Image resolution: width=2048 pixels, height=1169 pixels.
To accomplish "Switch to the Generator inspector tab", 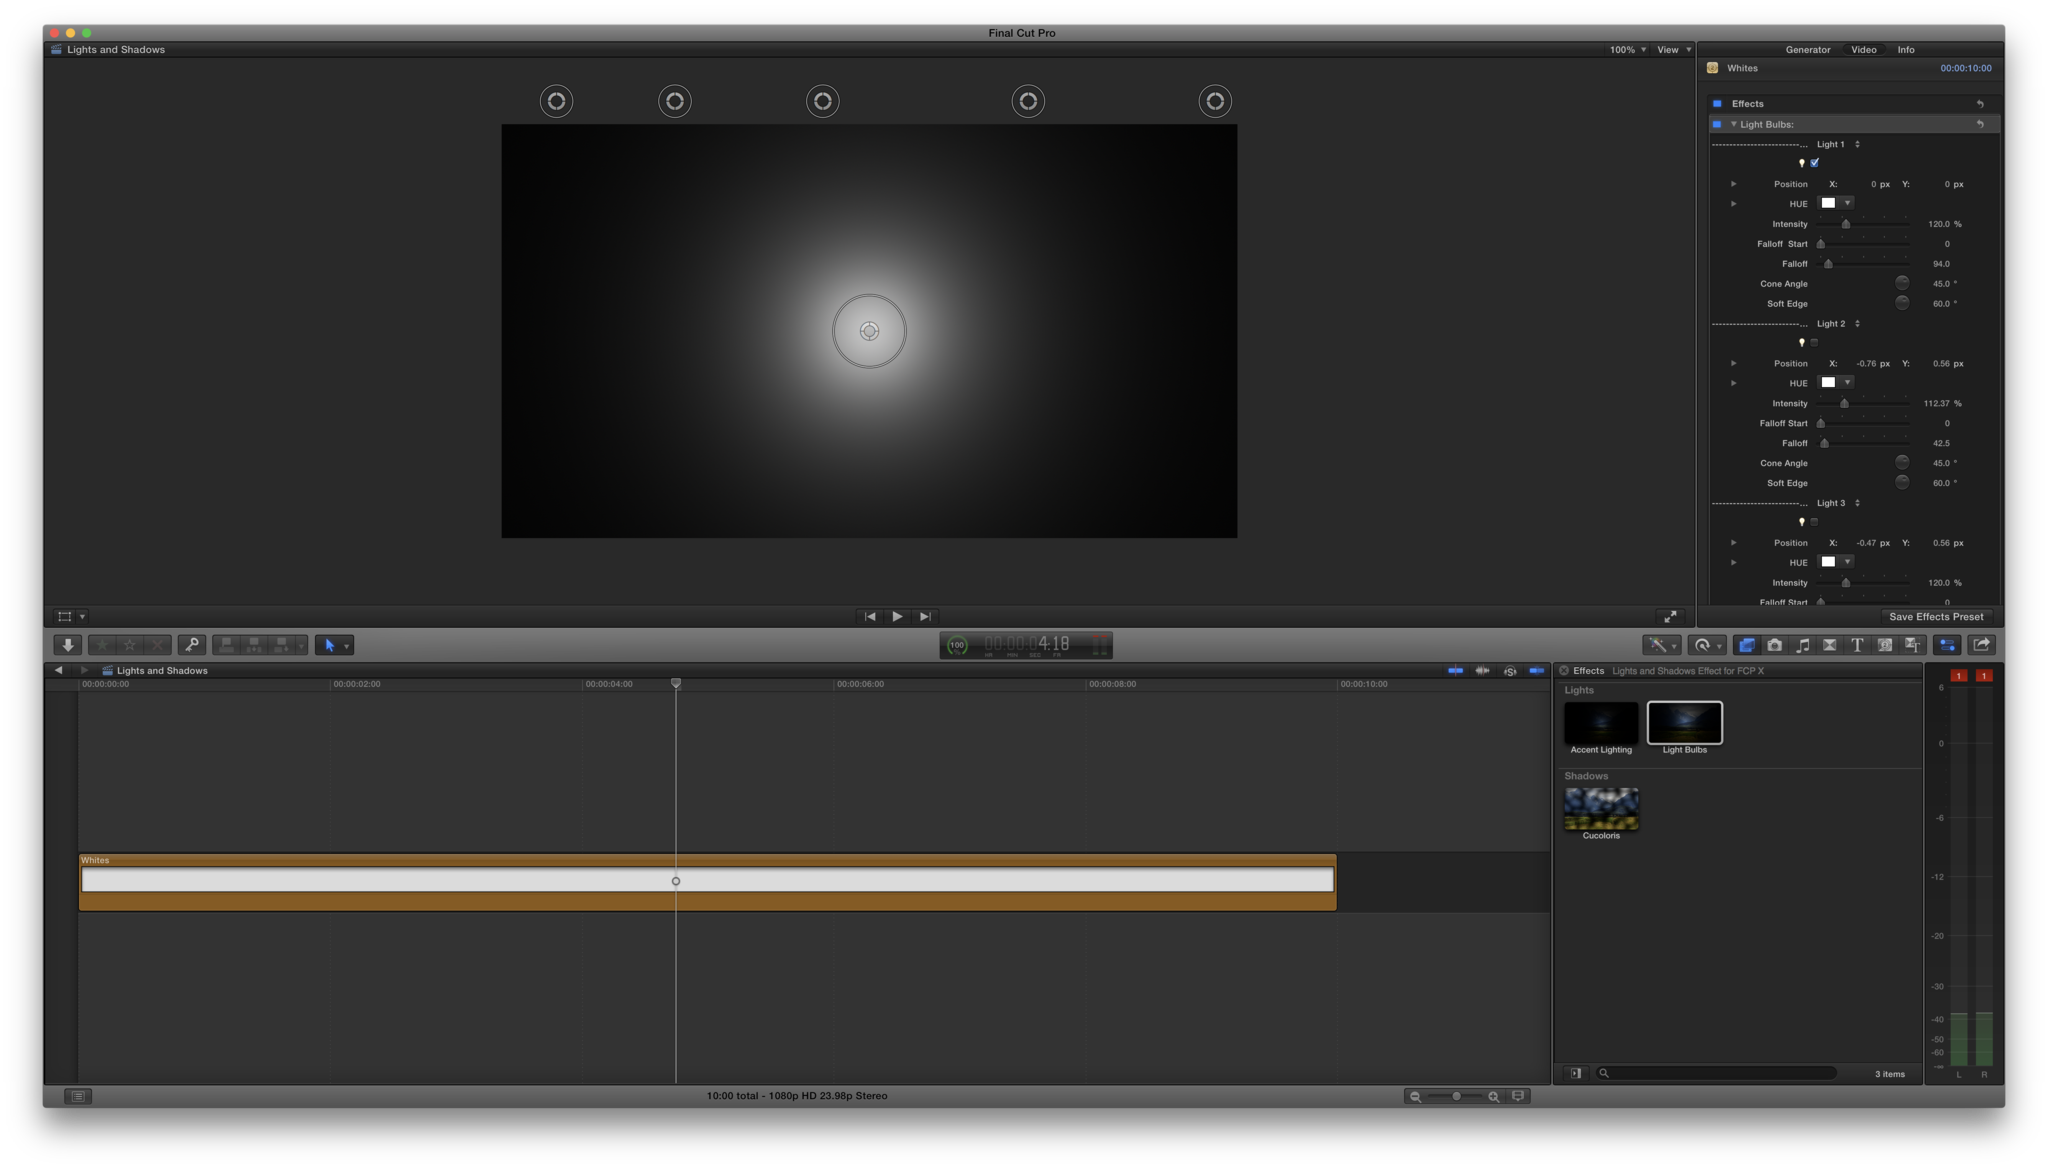I will point(1808,49).
